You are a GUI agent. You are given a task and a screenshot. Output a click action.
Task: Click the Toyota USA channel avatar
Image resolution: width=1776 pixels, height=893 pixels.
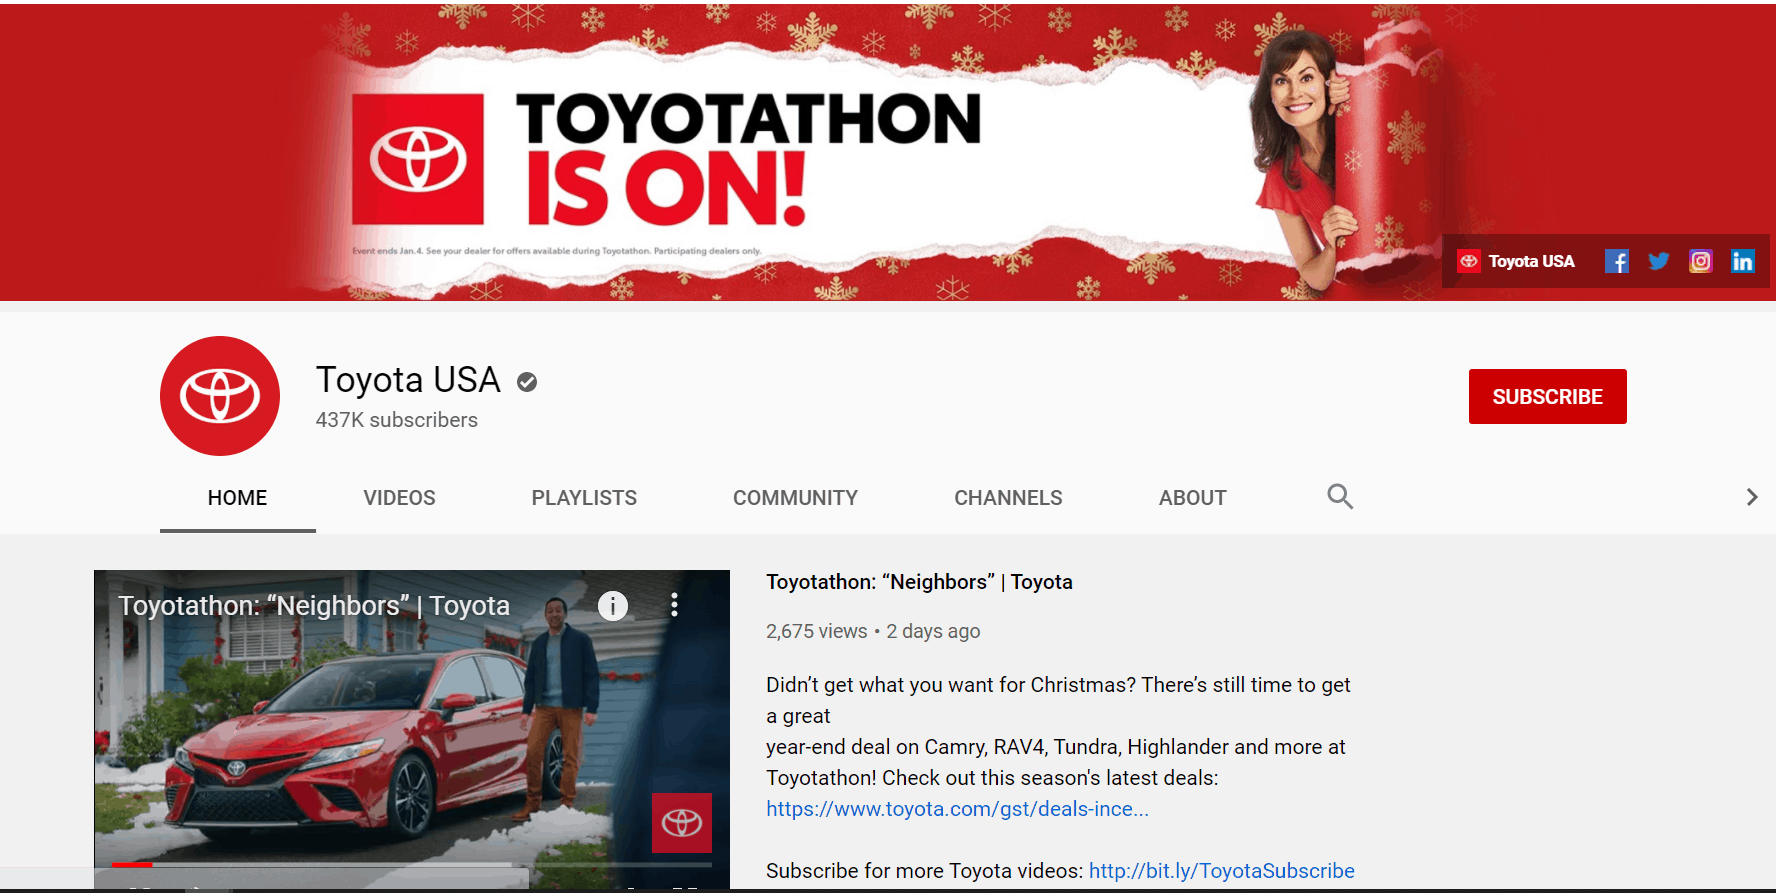coord(220,396)
